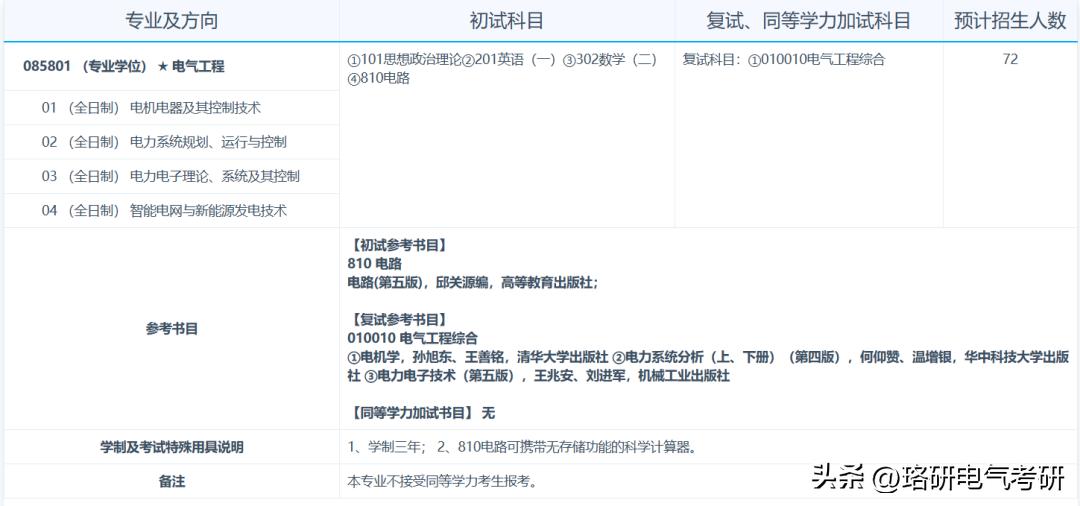The height and width of the screenshot is (506, 1080).
Task: Click the 本专业不接受同等学力考生报考 note
Action: pyautogui.click(x=442, y=481)
